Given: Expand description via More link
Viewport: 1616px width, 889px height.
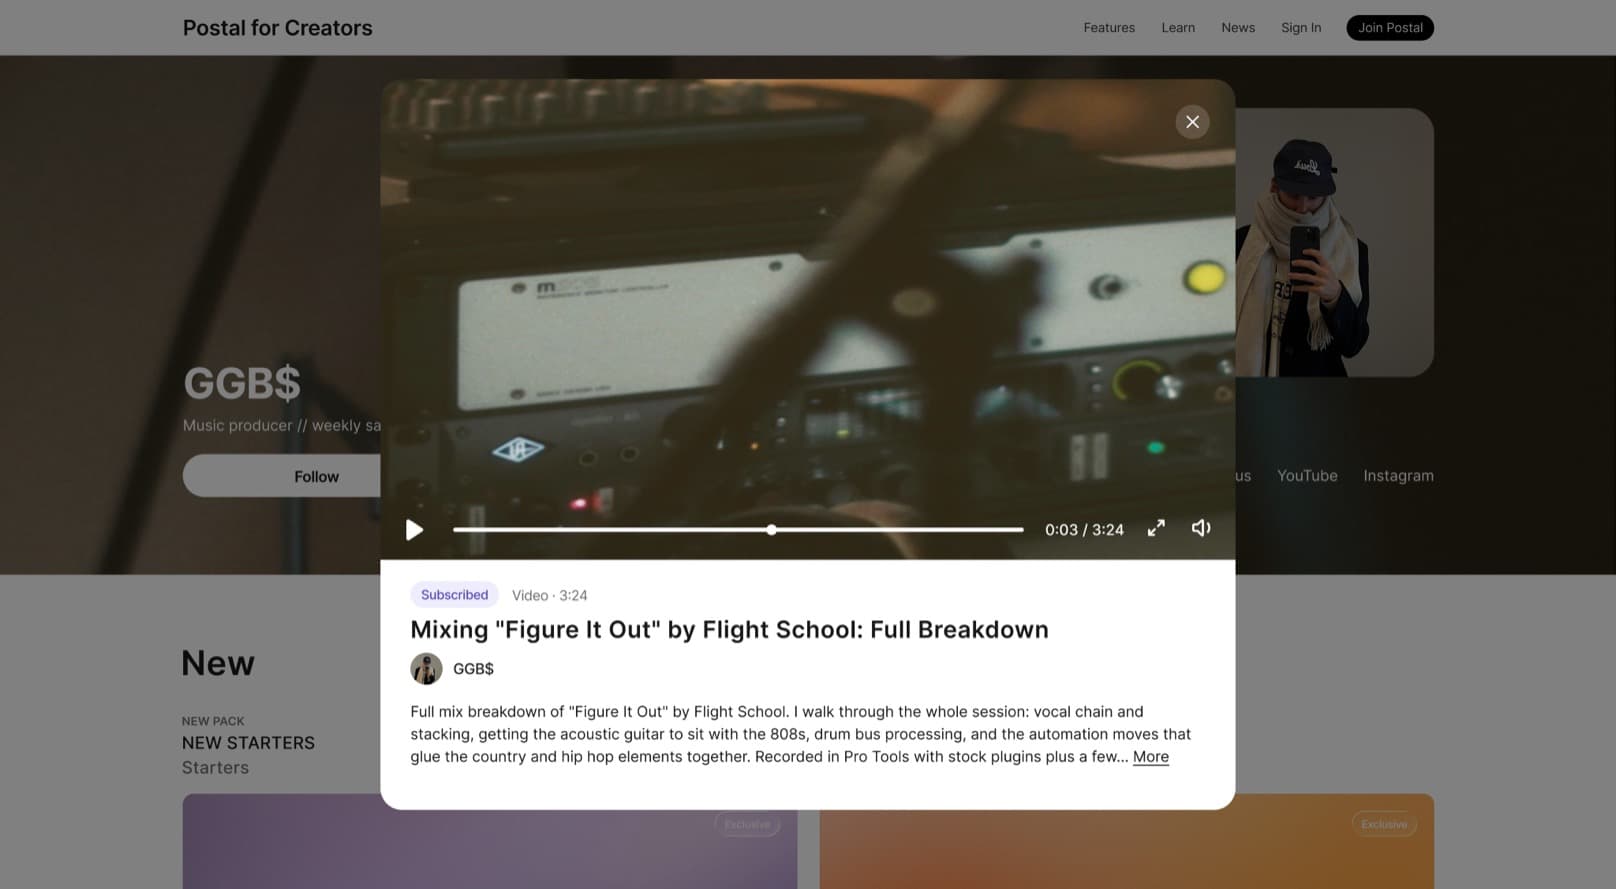Looking at the screenshot, I should pos(1150,757).
